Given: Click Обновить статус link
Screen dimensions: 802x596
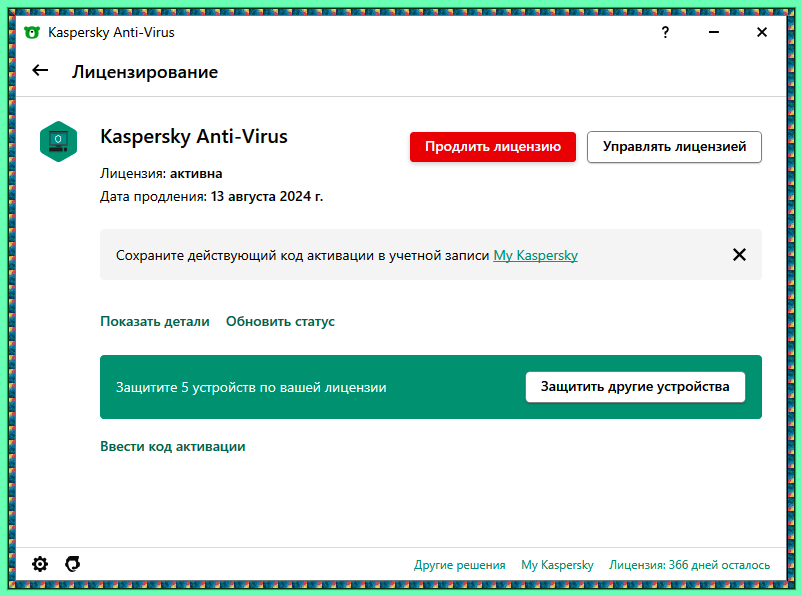Looking at the screenshot, I should coord(280,321).
